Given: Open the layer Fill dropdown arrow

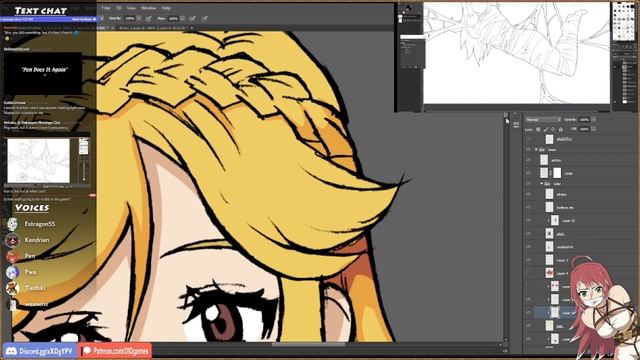Looking at the screenshot, I should (593, 129).
